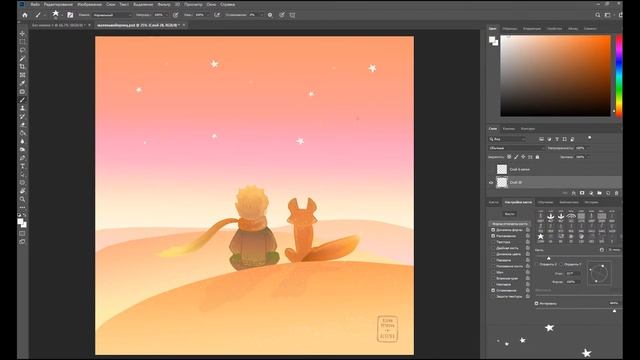Screen dimensions: 640x360
Task: Toggle the brush settings panel icon in options bar
Action: [x=70, y=15]
